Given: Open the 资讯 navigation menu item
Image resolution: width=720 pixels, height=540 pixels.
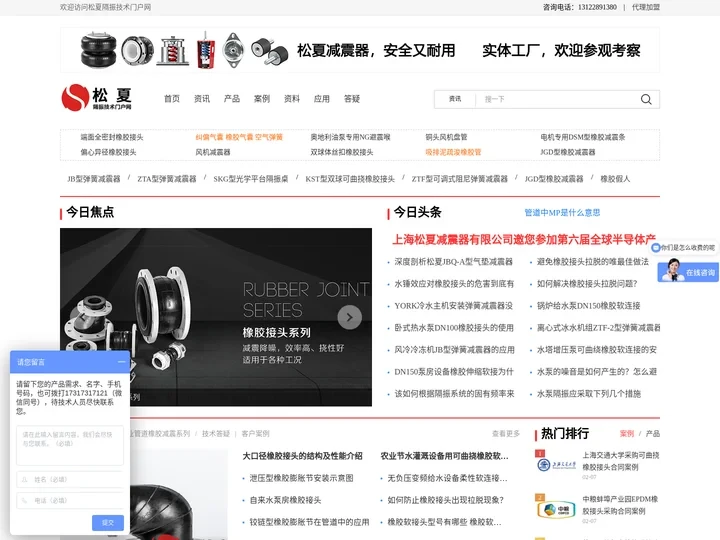Looking at the screenshot, I should tap(202, 99).
